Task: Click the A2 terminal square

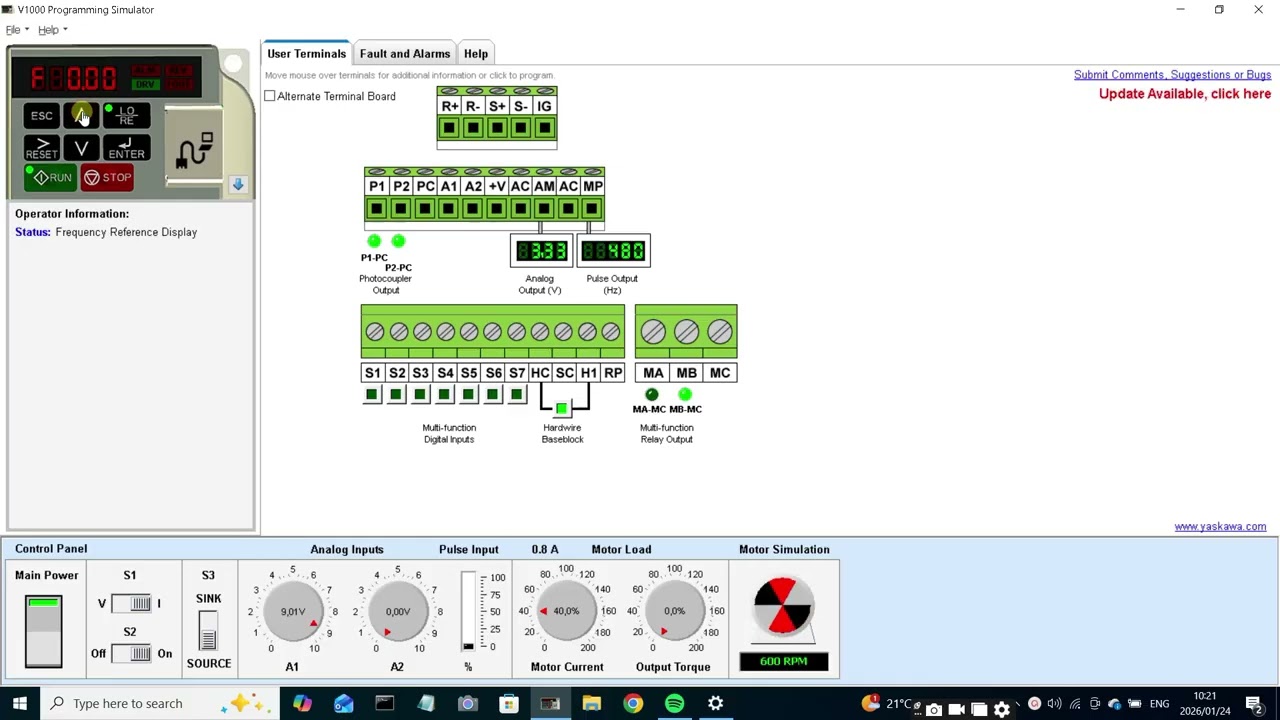Action: [472, 209]
